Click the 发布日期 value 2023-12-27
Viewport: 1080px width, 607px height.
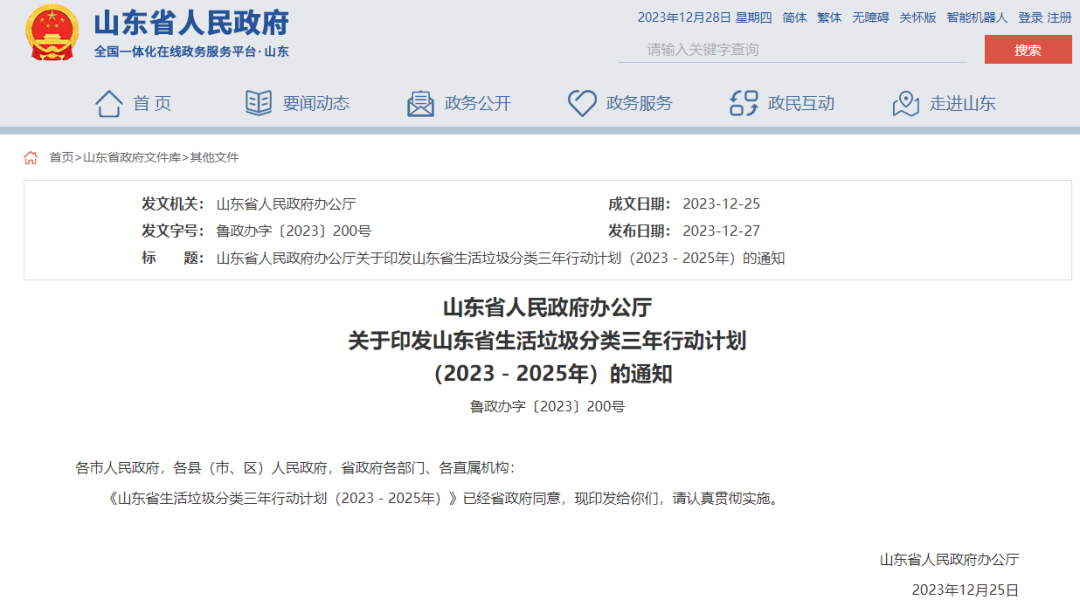point(721,231)
